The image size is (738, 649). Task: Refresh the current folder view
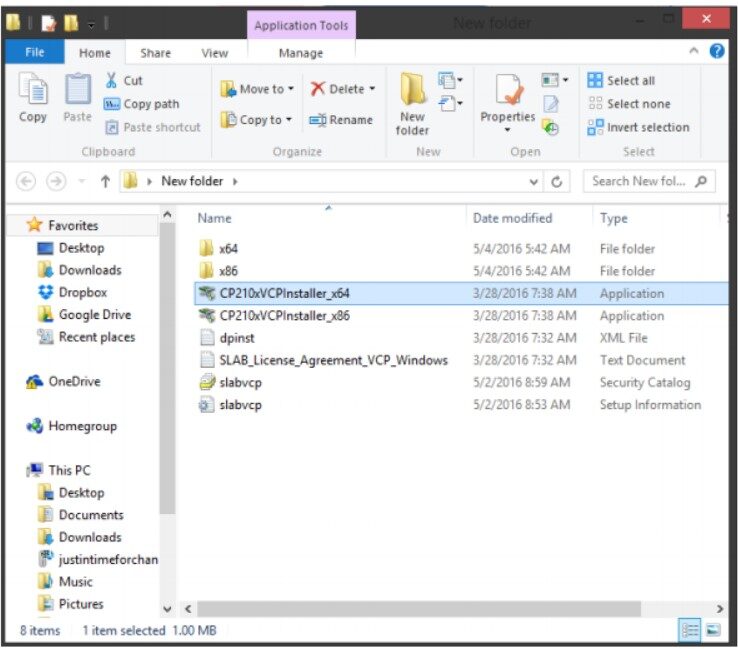pyautogui.click(x=556, y=182)
